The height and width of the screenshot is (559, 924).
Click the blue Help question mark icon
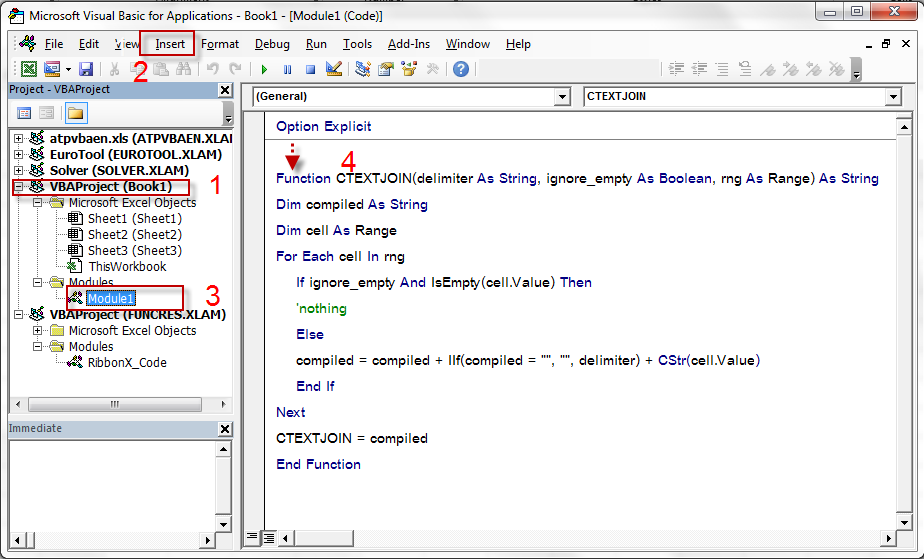point(461,69)
